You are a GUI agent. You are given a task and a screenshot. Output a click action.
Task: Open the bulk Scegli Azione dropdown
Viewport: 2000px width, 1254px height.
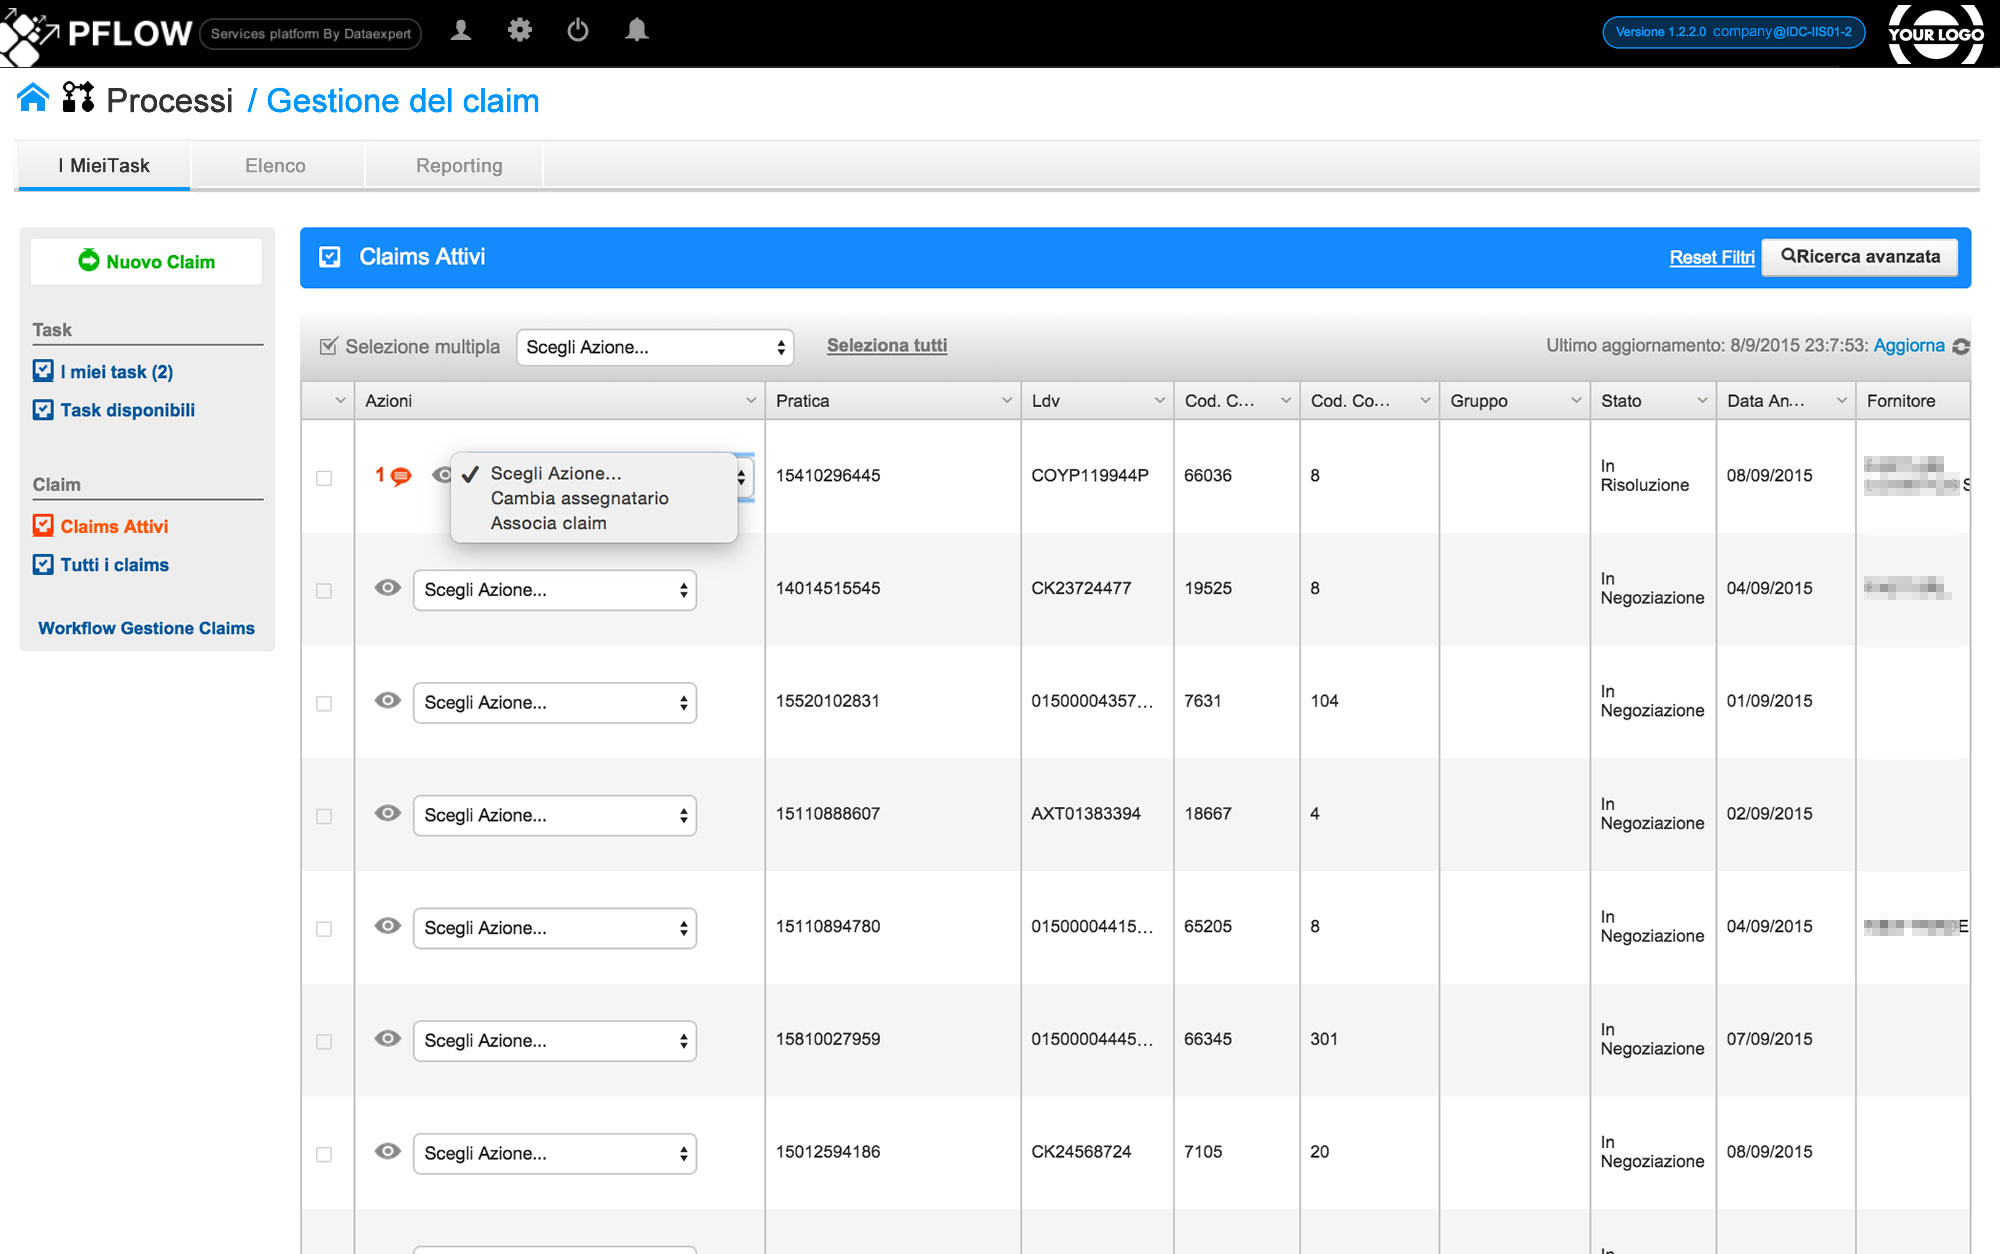(655, 347)
